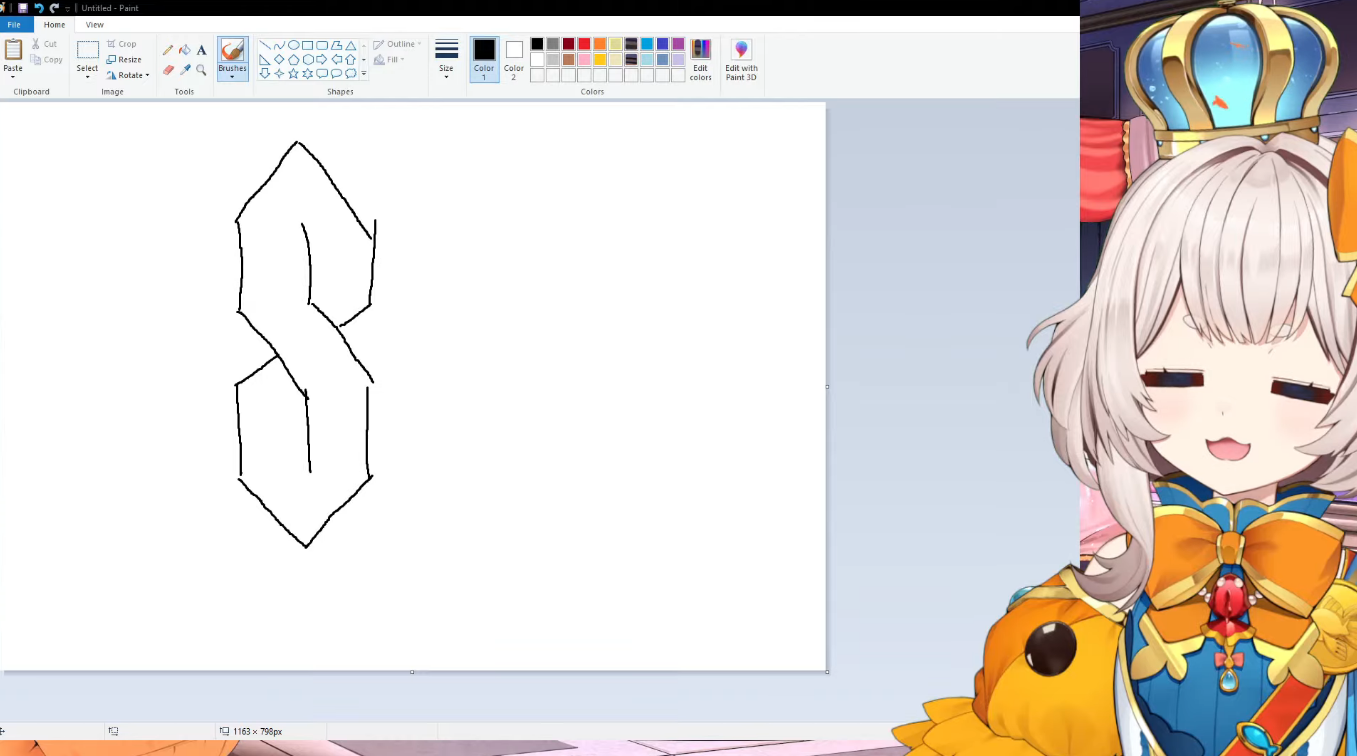Choose the Polygon shape
The image size is (1357, 756).
click(337, 46)
